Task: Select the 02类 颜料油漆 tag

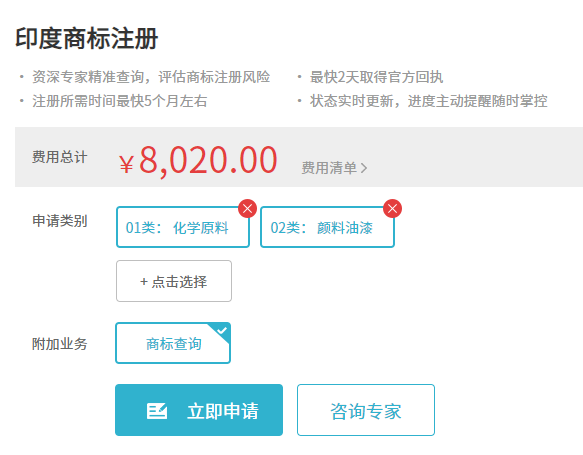Action: coord(327,227)
